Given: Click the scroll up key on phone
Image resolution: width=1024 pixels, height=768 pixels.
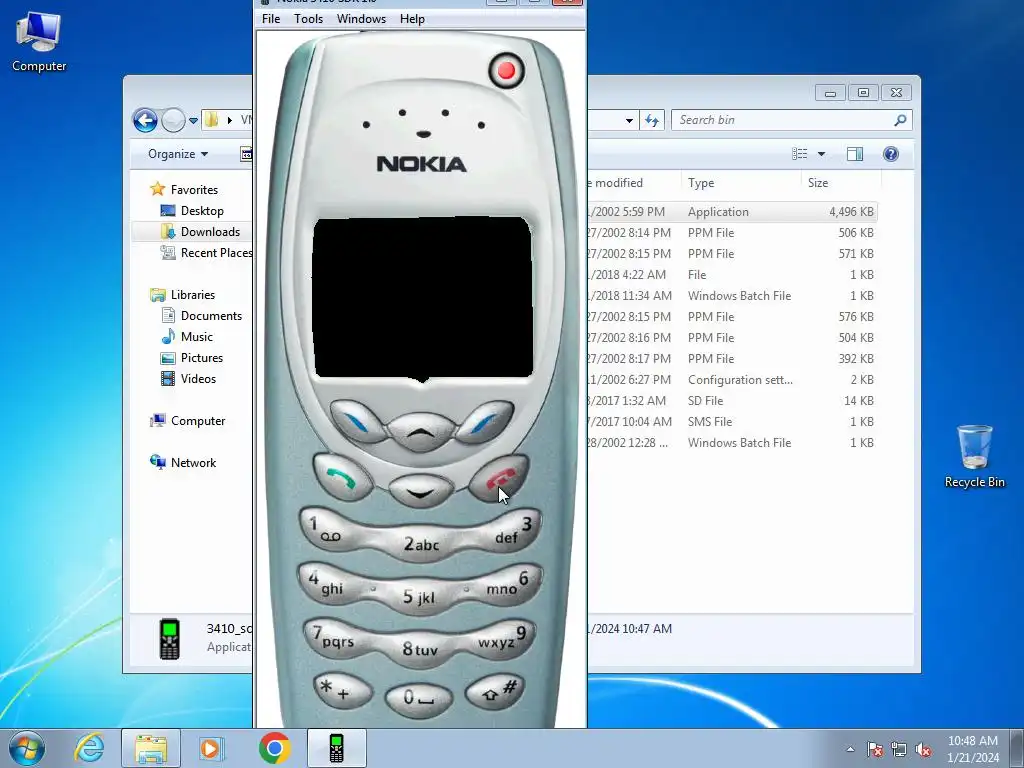Looking at the screenshot, I should pos(421,432).
